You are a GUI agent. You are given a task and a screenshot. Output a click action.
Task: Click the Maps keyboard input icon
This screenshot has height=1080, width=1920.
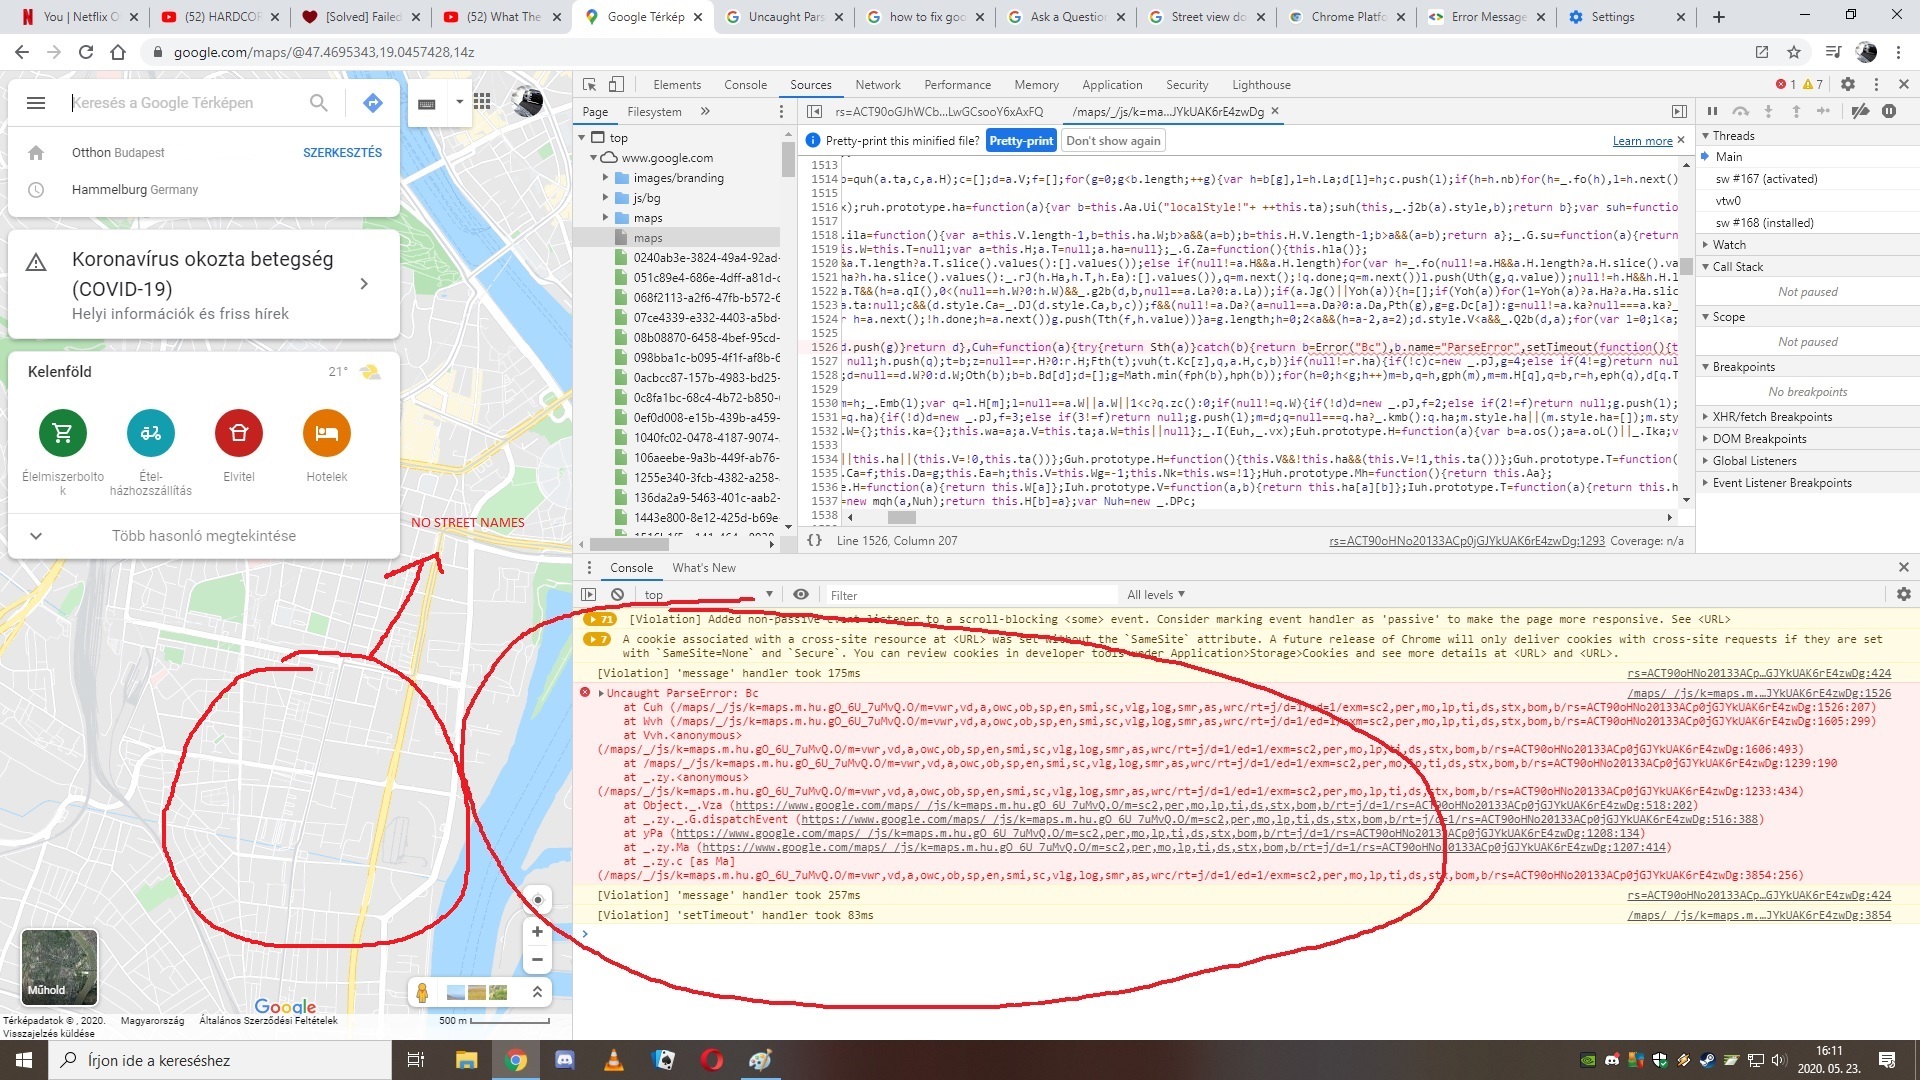pyautogui.click(x=427, y=103)
